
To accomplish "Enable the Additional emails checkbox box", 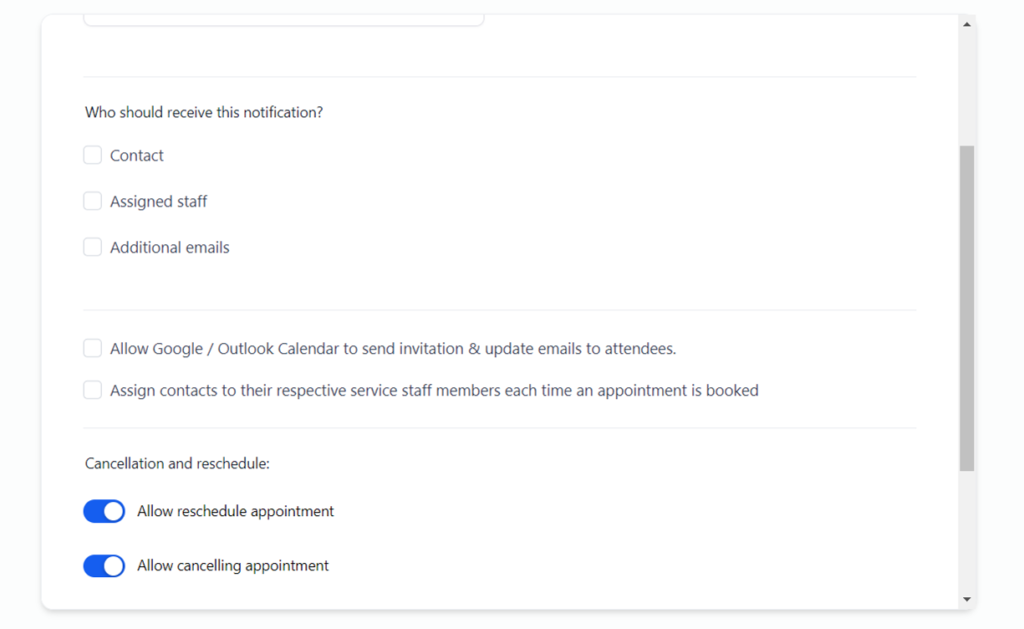I will tap(93, 247).
